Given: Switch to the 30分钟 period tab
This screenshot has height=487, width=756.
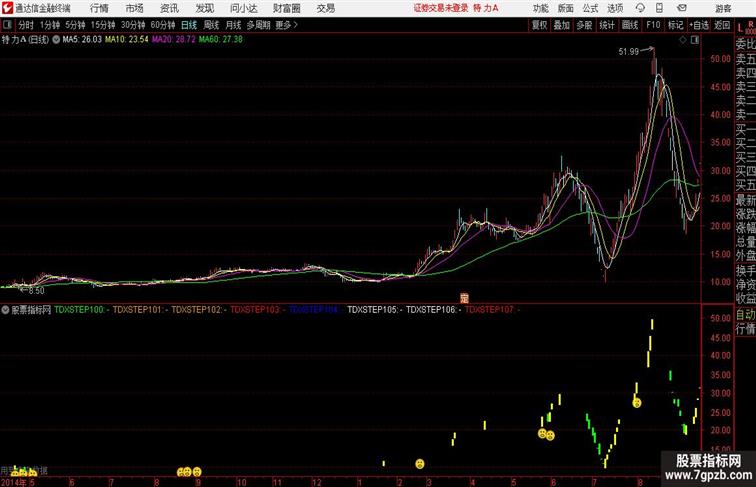Looking at the screenshot, I should [133, 25].
